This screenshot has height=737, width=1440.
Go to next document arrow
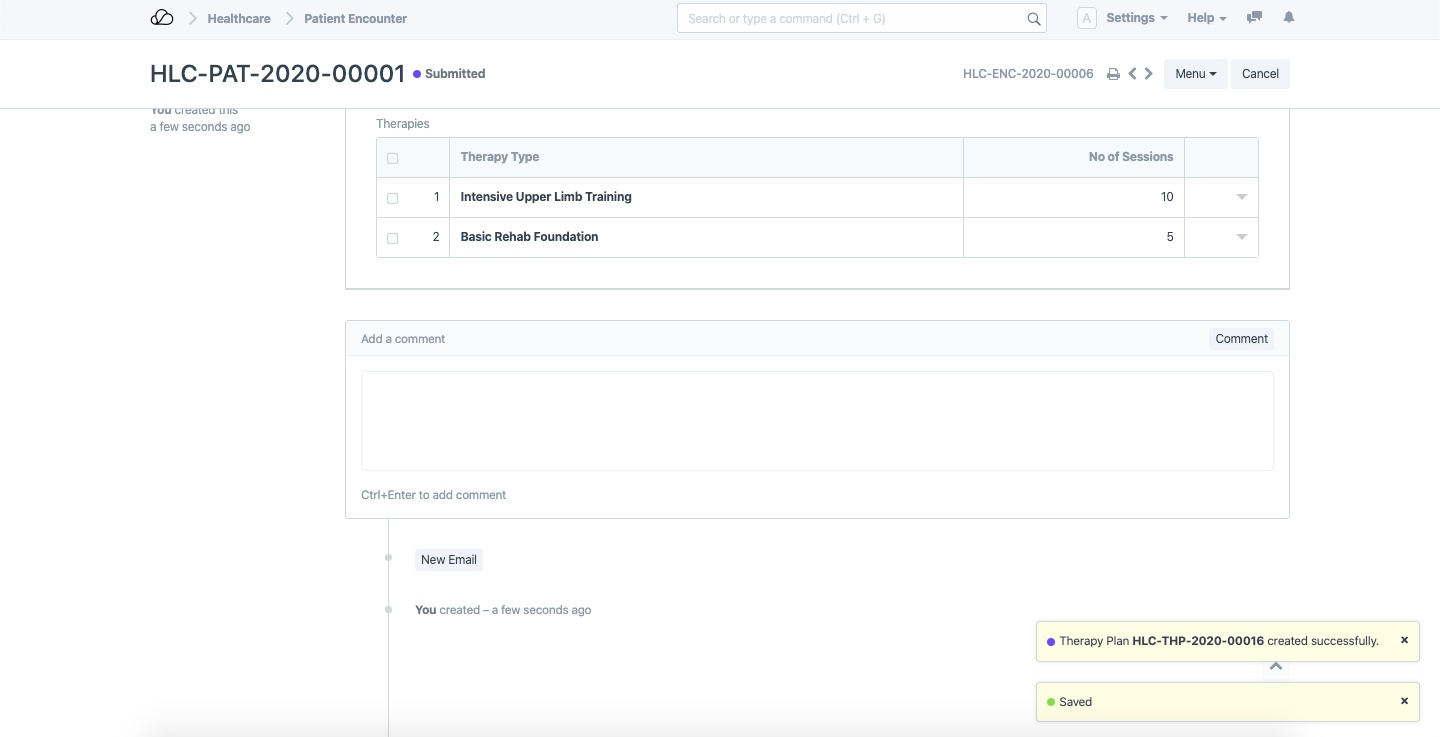click(1149, 74)
